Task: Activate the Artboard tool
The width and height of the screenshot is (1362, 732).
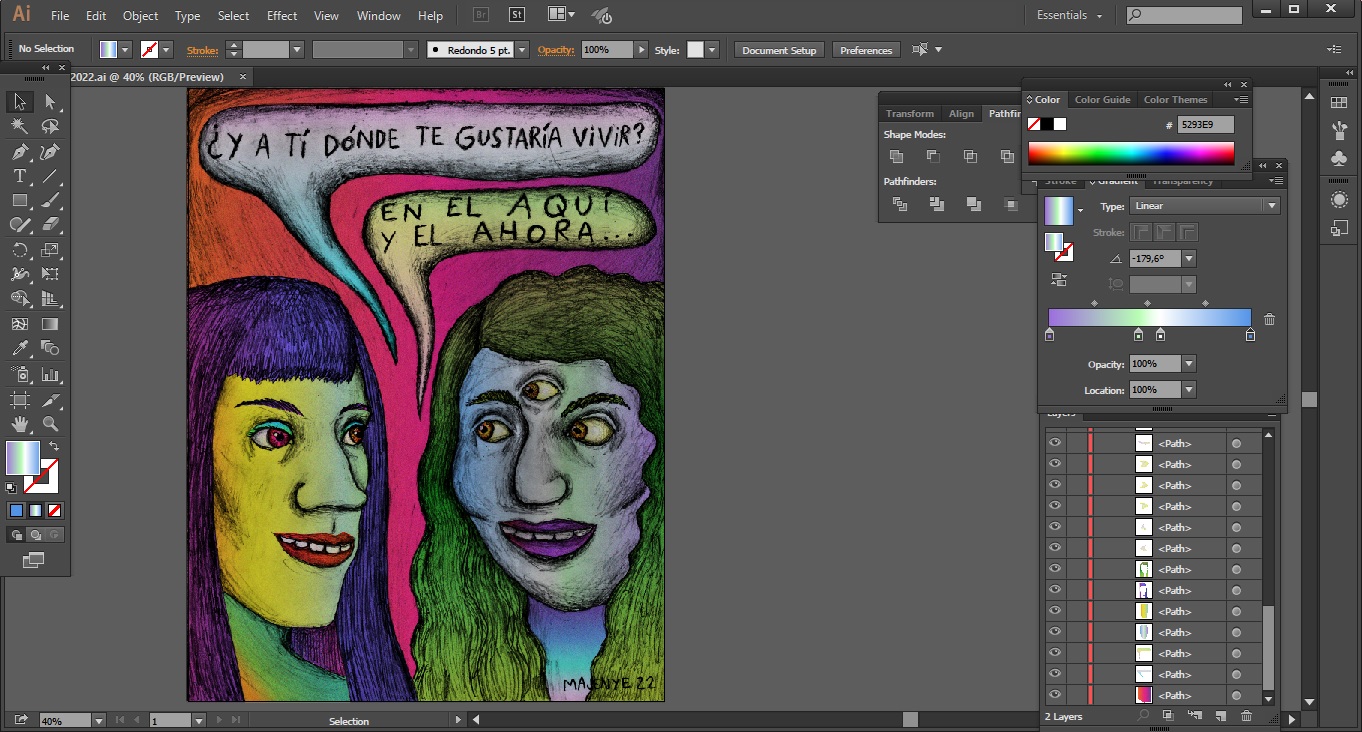Action: 20,400
